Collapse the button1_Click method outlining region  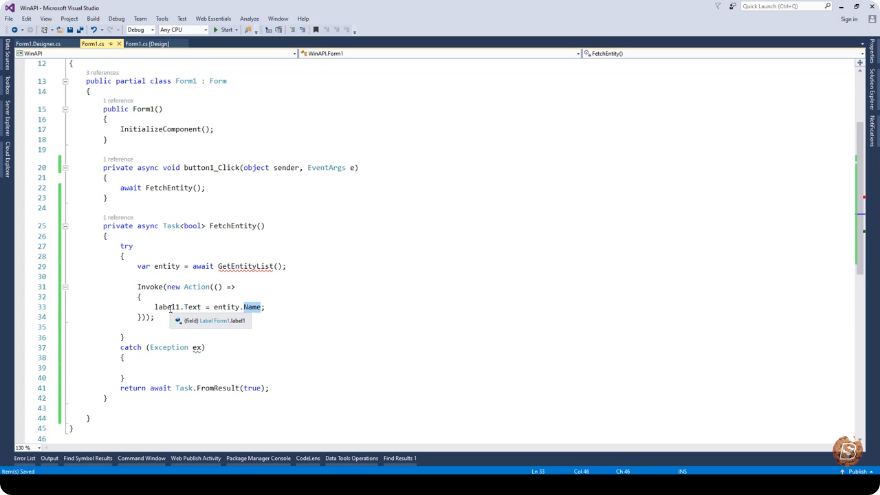[x=65, y=168]
